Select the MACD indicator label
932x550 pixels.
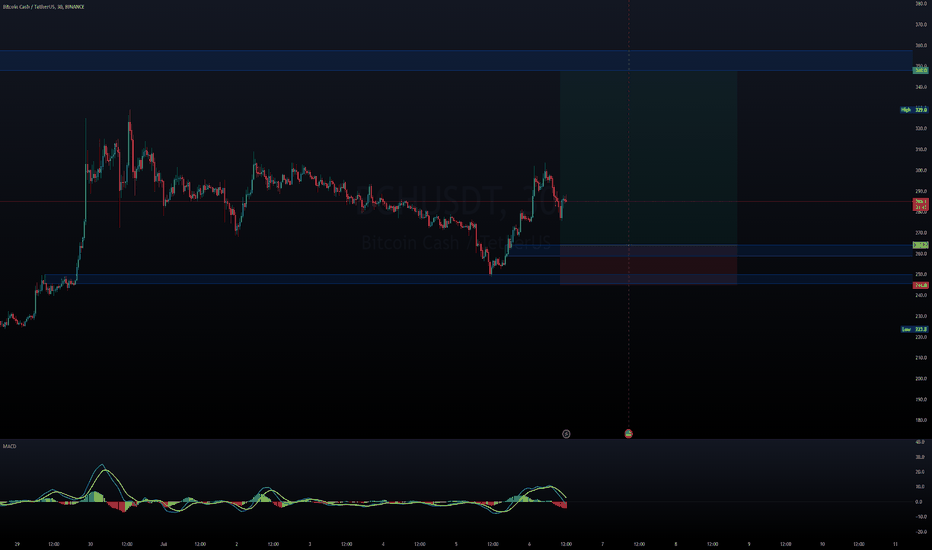pyautogui.click(x=10, y=446)
